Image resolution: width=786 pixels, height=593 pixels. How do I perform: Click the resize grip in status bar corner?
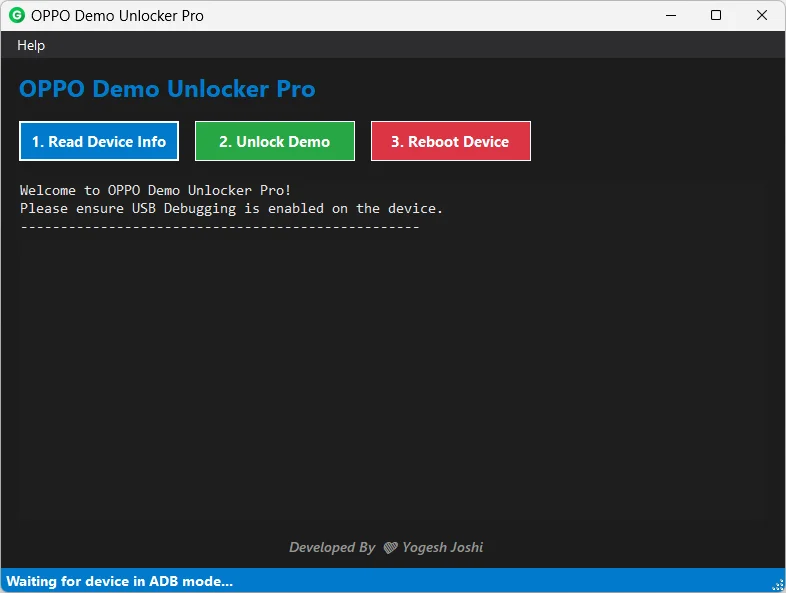tap(777, 584)
